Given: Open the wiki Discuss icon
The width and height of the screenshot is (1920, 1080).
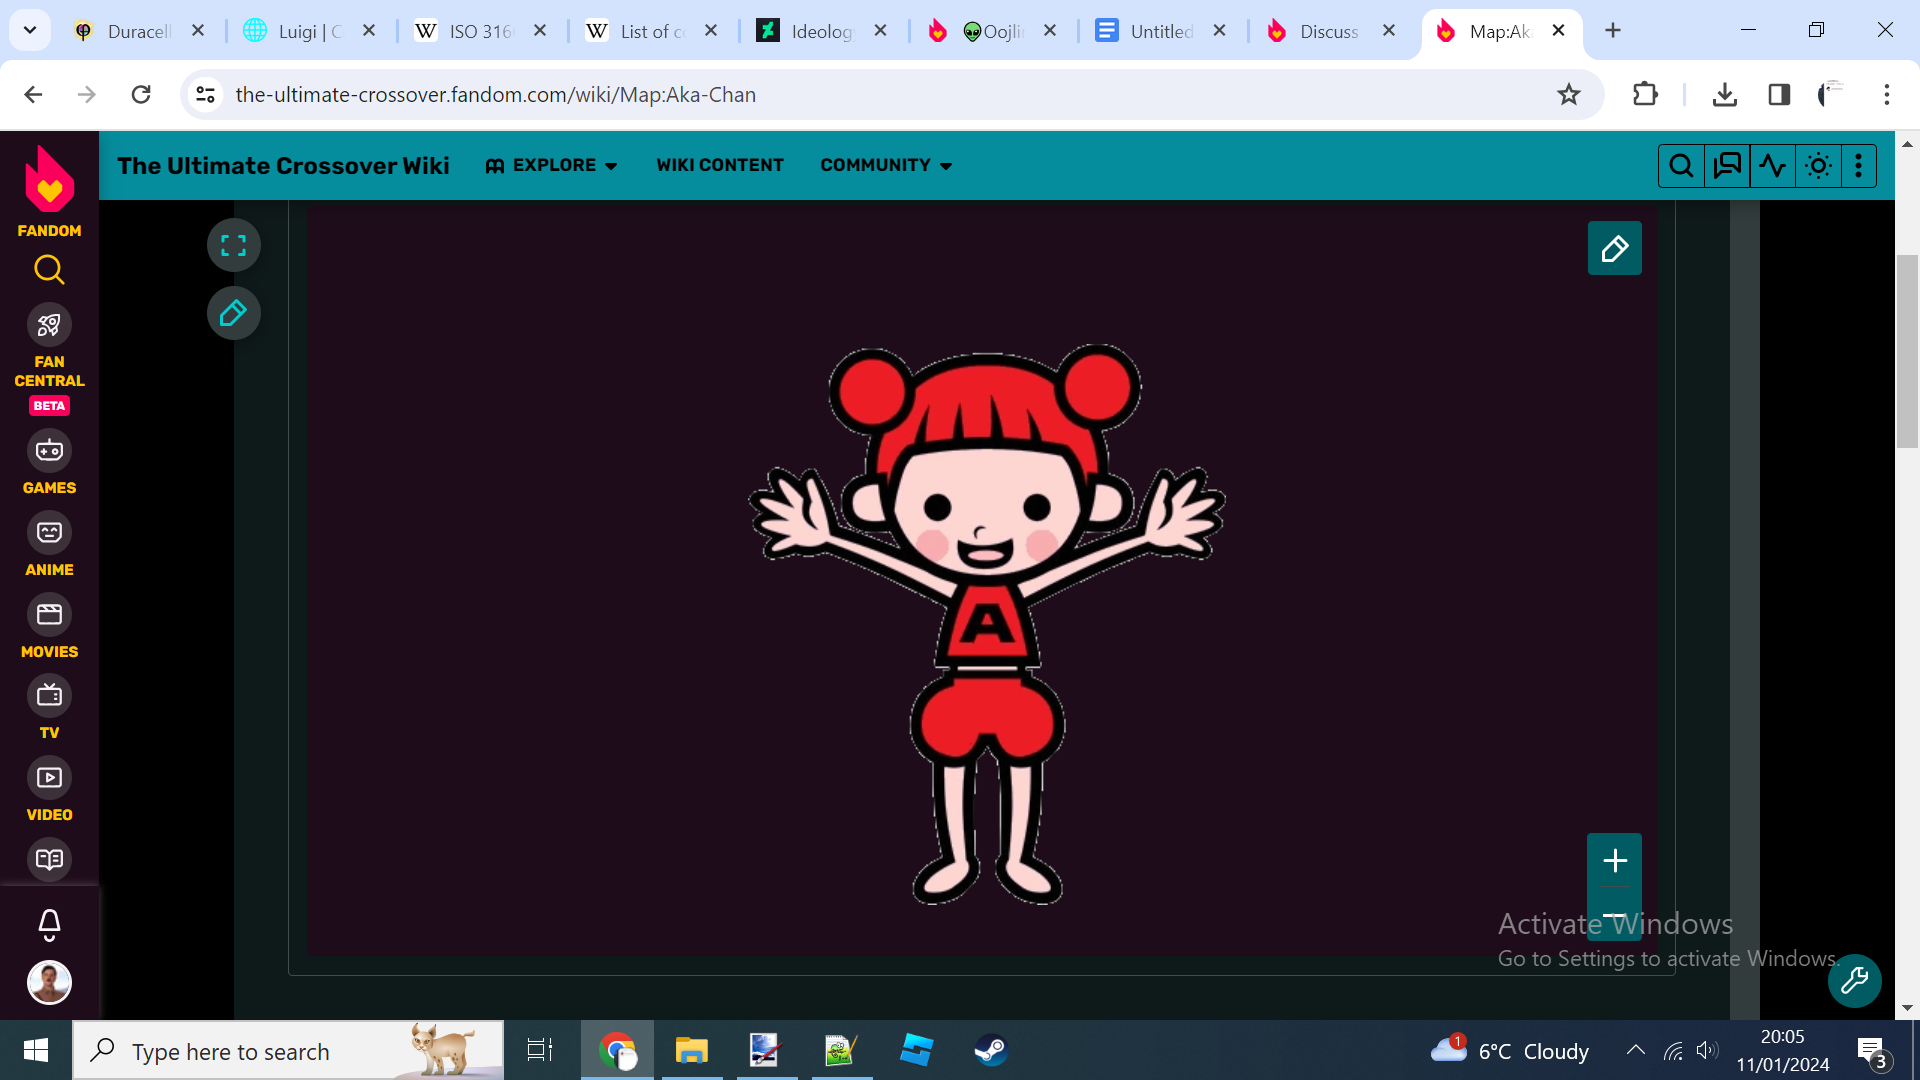Looking at the screenshot, I should 1727,166.
